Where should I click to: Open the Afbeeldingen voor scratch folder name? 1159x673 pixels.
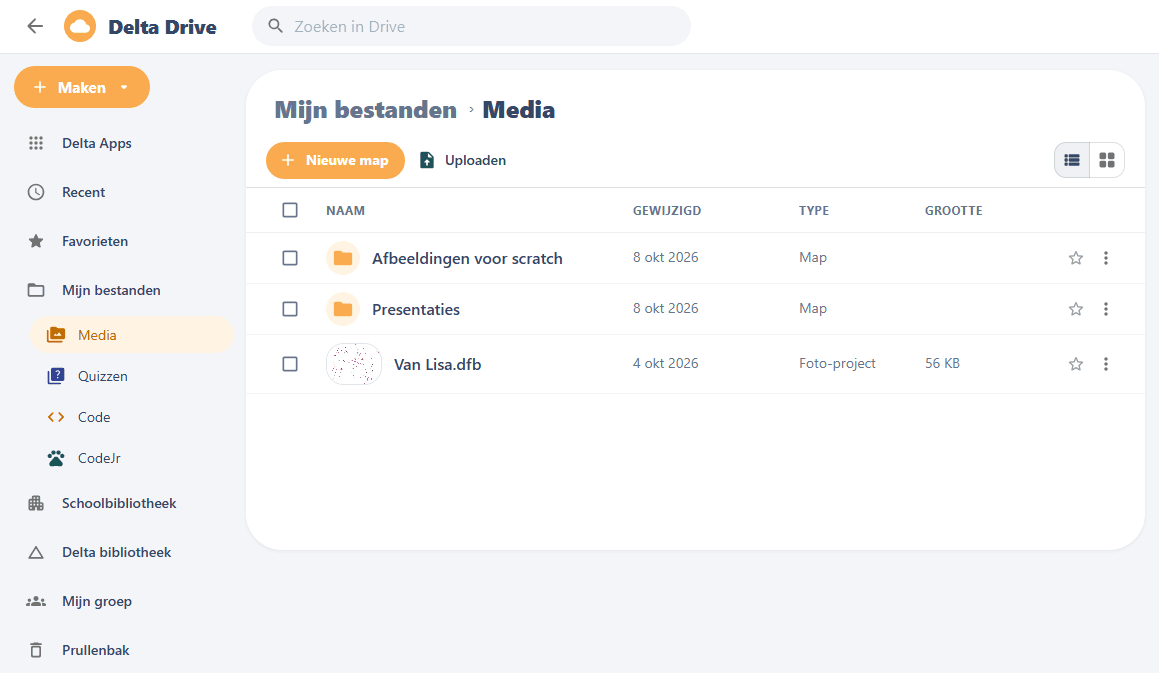point(467,259)
